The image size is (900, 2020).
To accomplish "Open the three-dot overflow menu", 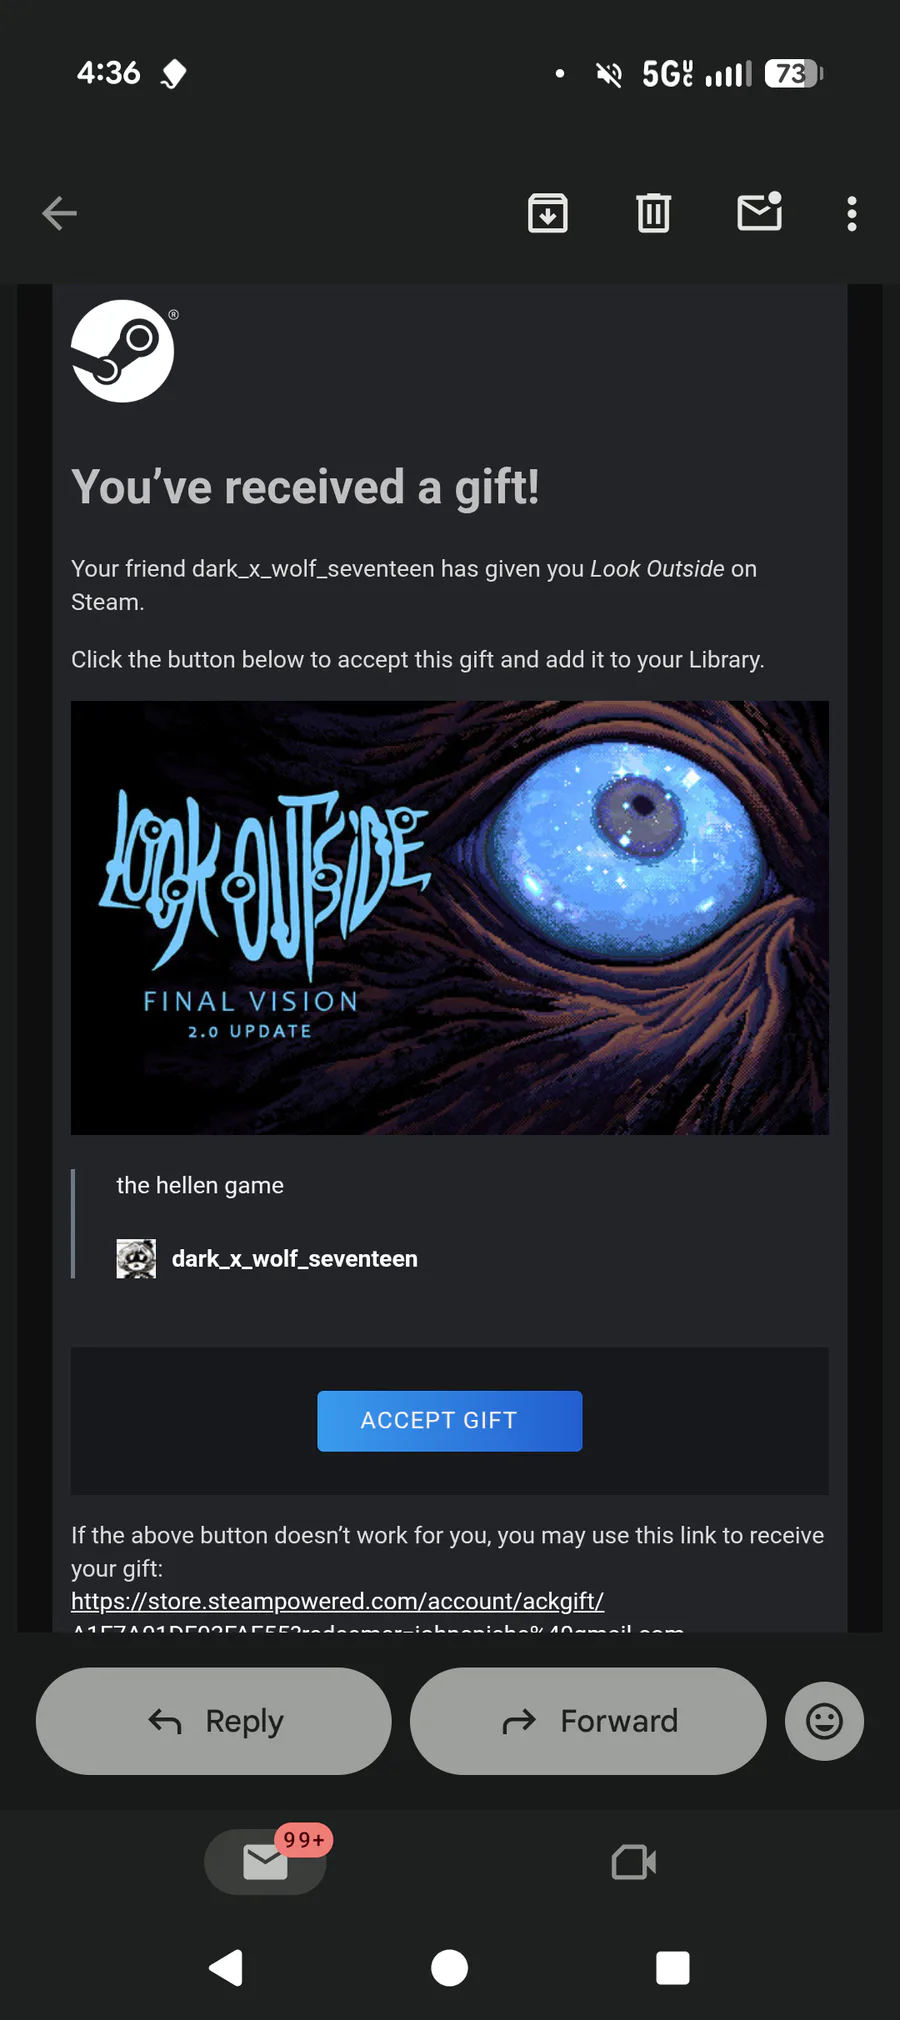I will tap(852, 214).
